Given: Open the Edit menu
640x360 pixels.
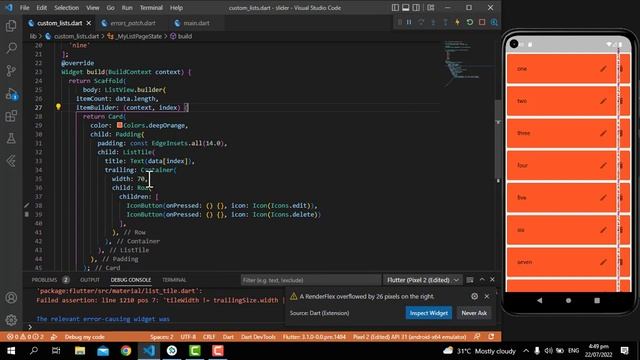Looking at the screenshot, I should [42, 8].
